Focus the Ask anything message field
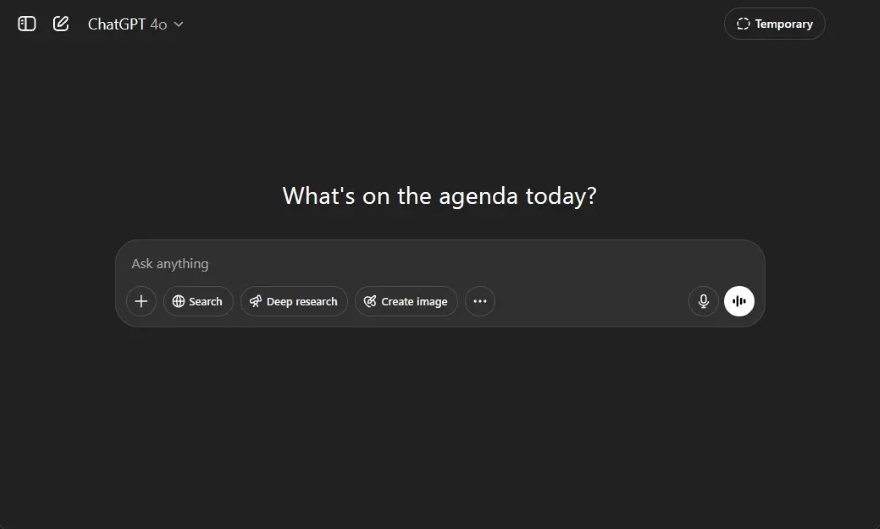The height and width of the screenshot is (529, 880). 440,264
